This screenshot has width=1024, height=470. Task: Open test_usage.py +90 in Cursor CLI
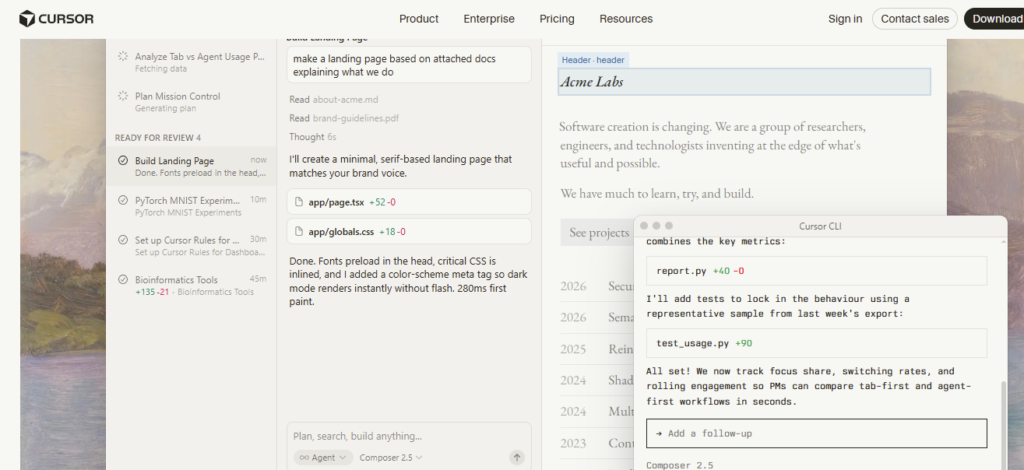pyautogui.click(x=816, y=343)
